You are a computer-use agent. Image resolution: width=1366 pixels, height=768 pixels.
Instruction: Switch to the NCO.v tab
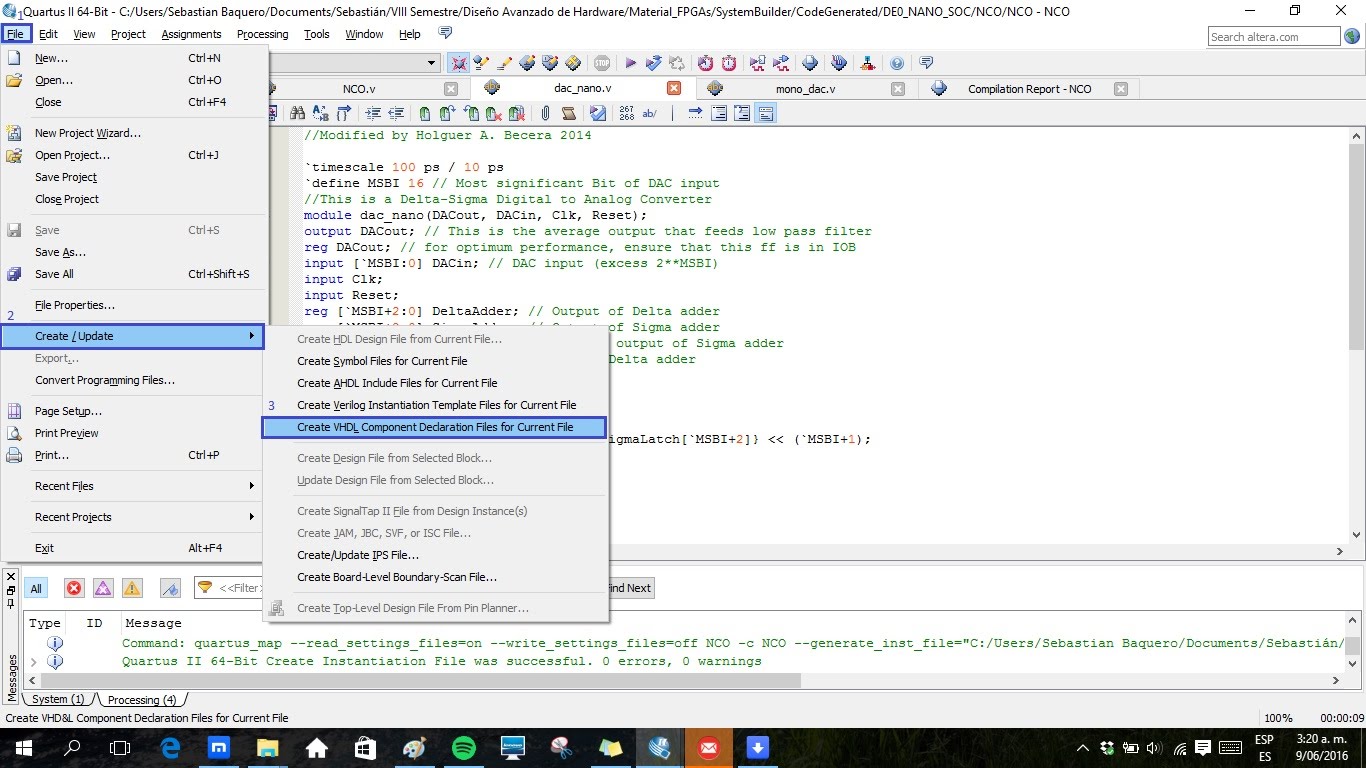coord(359,88)
